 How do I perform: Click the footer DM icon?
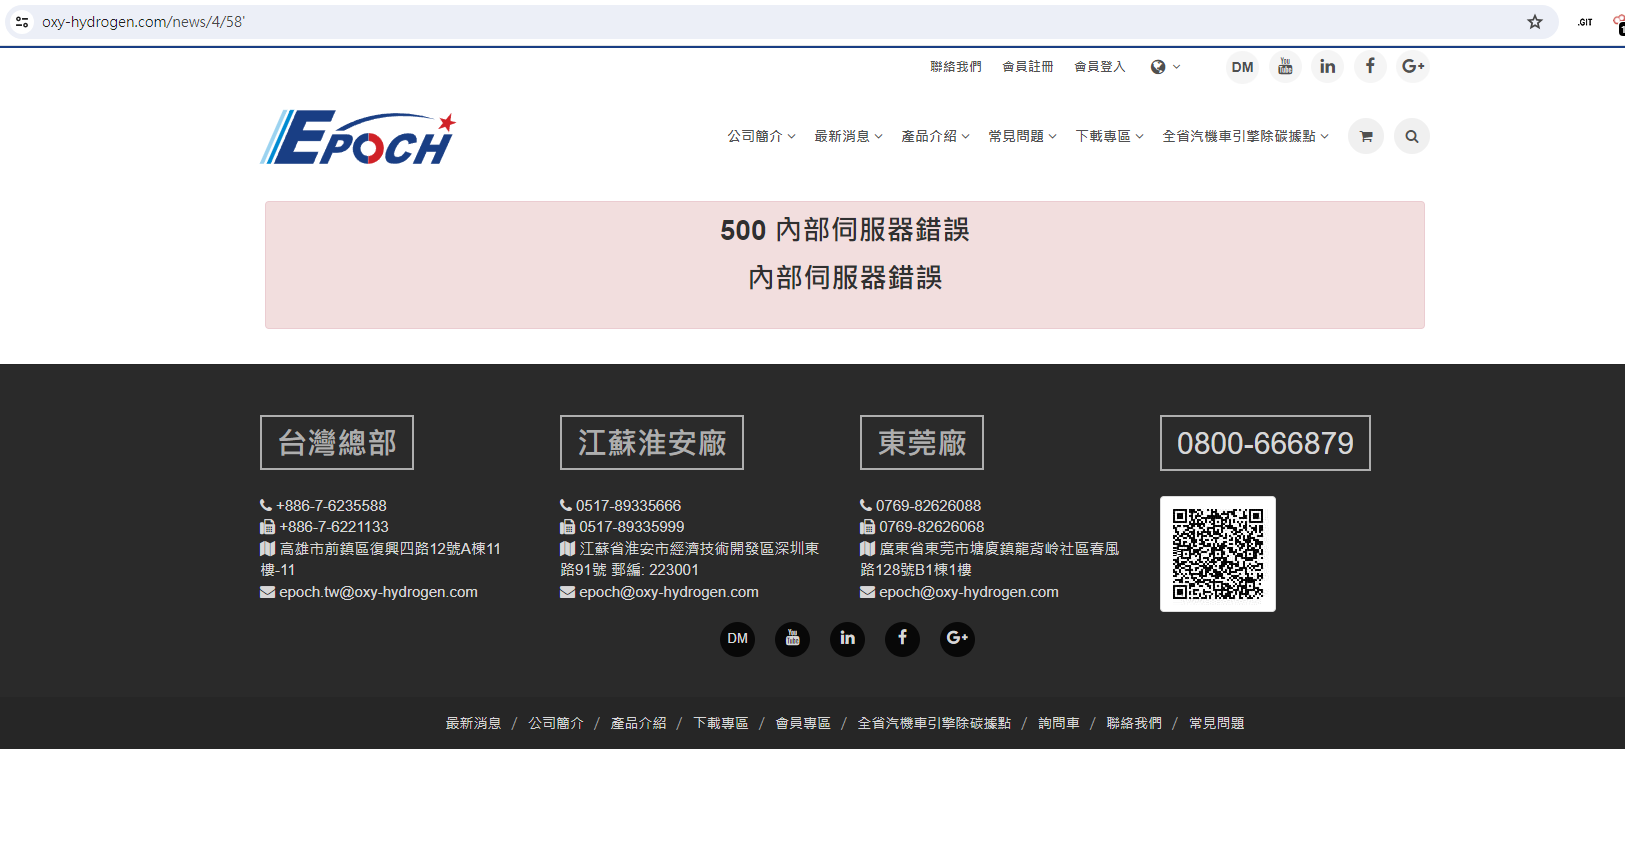coord(737,638)
